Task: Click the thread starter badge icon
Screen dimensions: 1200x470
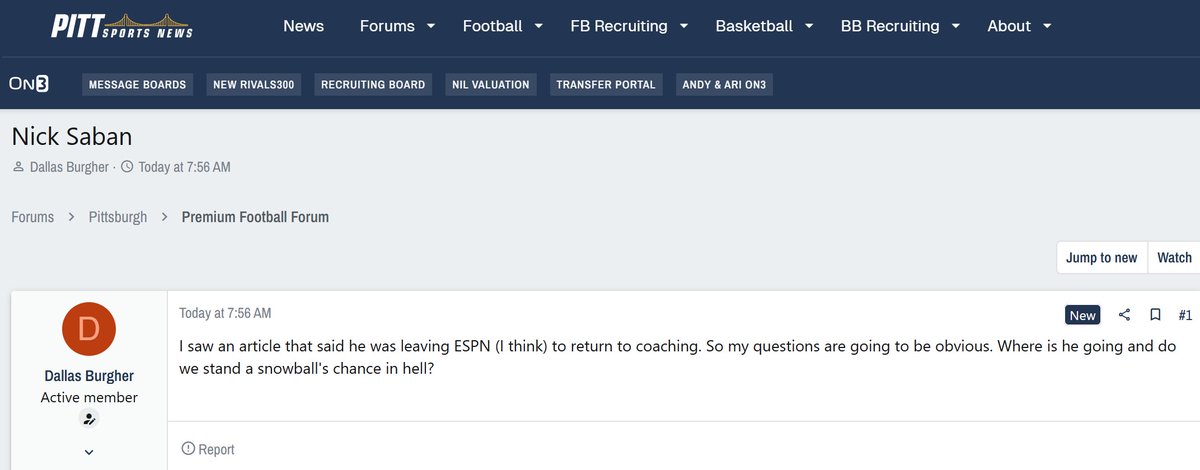Action: point(89,420)
